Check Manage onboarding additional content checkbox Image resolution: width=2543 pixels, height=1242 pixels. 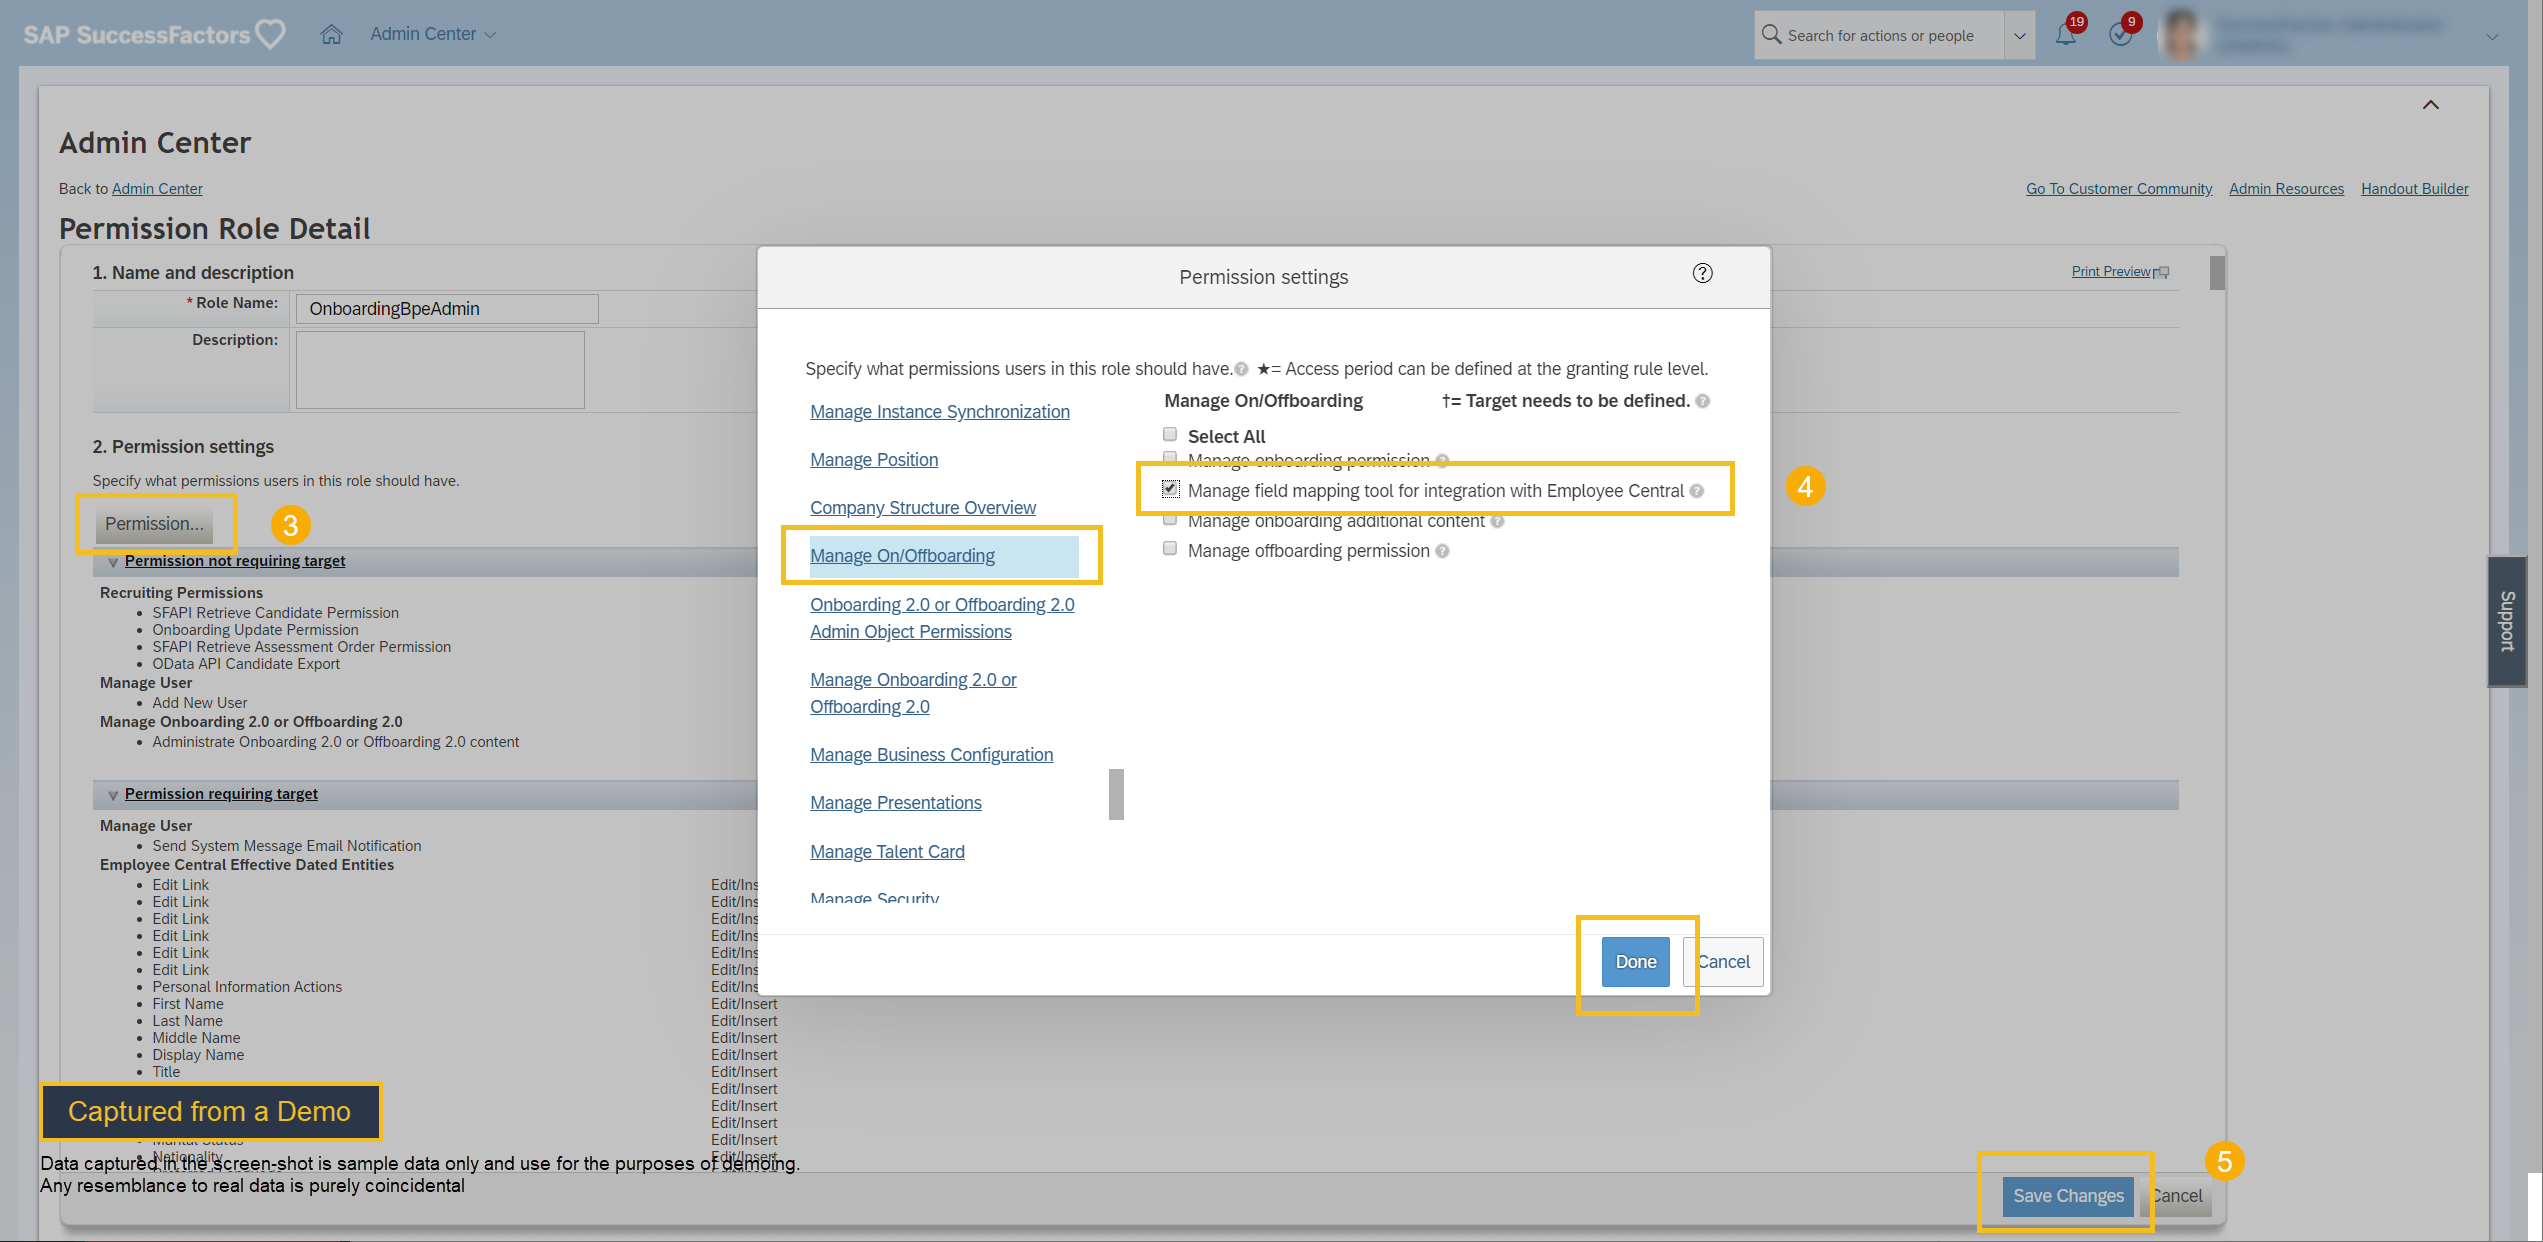click(1170, 519)
